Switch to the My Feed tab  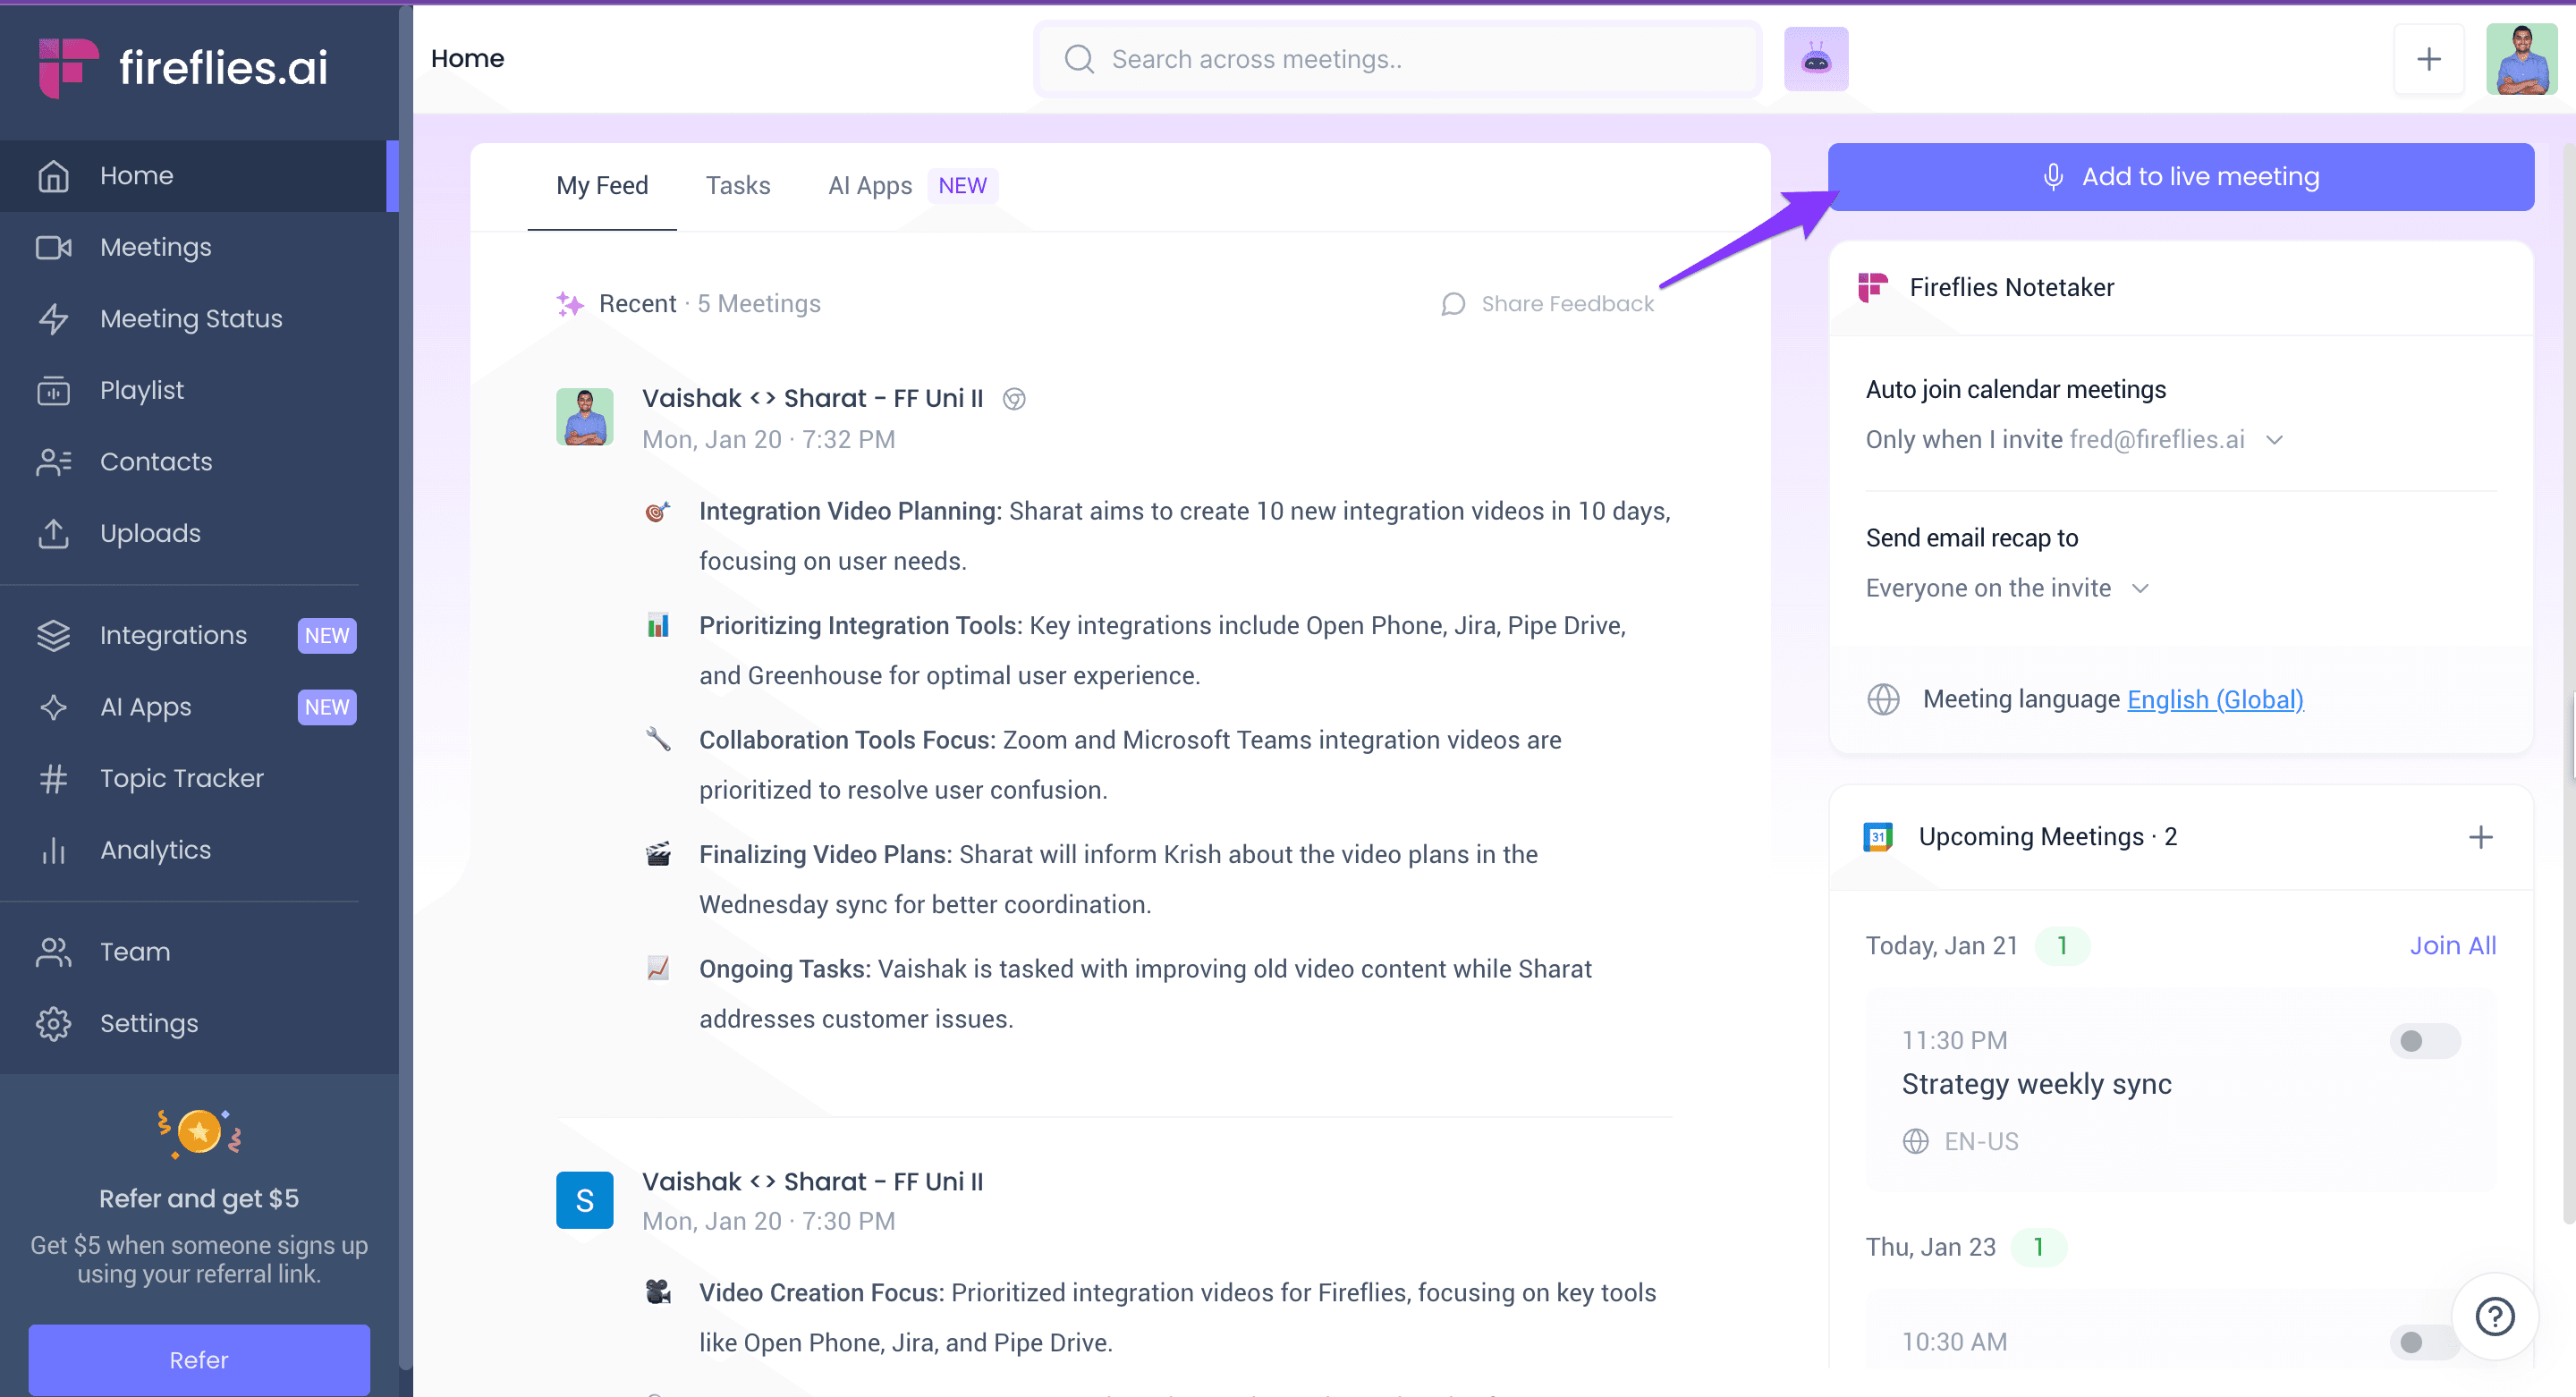pyautogui.click(x=602, y=186)
